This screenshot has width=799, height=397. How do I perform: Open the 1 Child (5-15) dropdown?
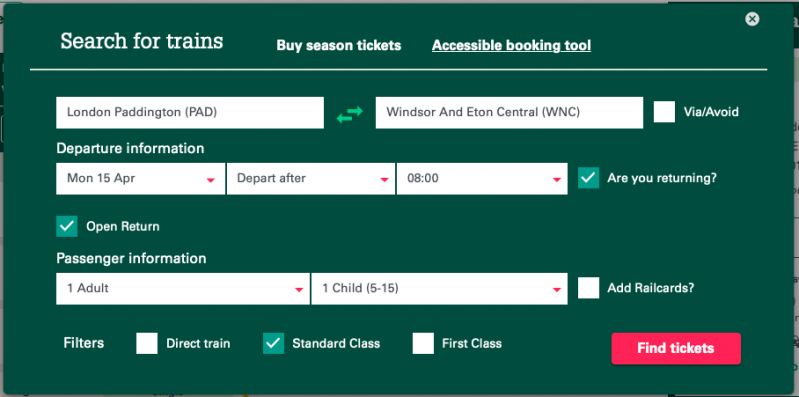click(439, 288)
